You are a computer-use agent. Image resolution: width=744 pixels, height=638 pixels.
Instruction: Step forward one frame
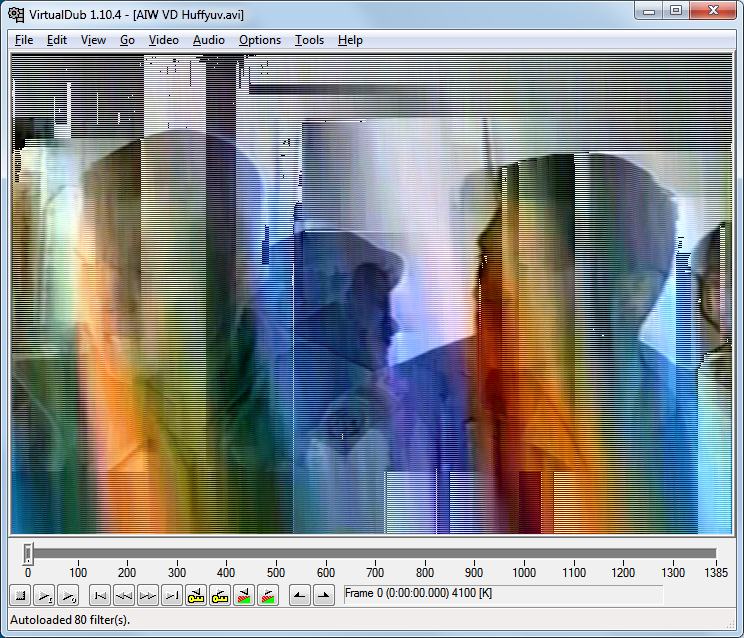(148, 595)
